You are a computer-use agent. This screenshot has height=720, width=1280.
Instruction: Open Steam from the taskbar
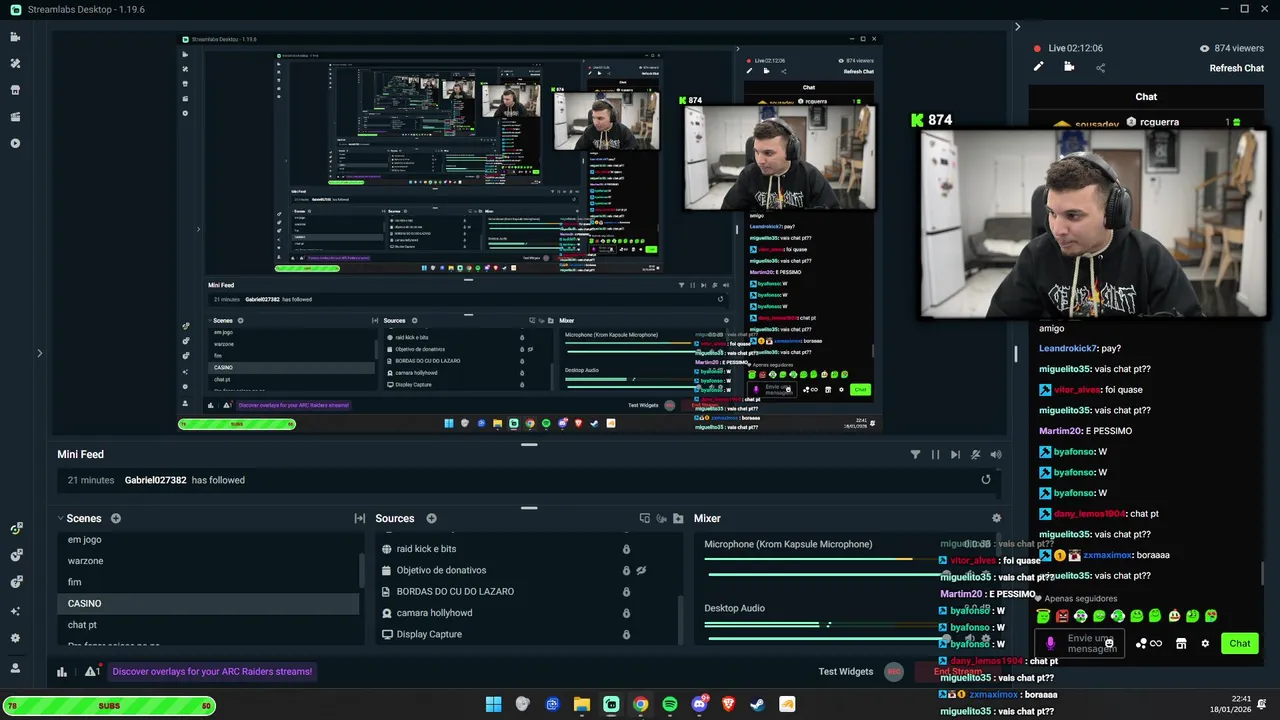(758, 704)
